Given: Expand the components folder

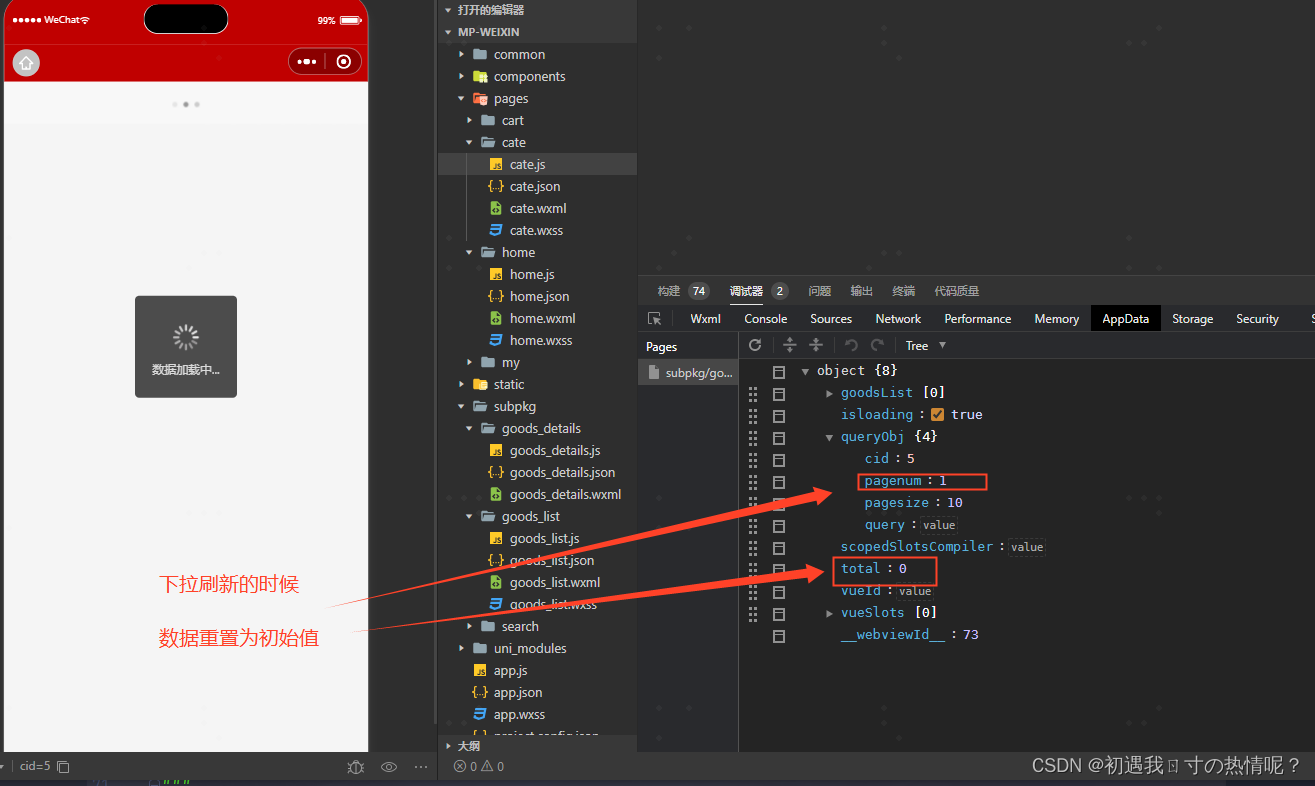Looking at the screenshot, I should [x=462, y=76].
